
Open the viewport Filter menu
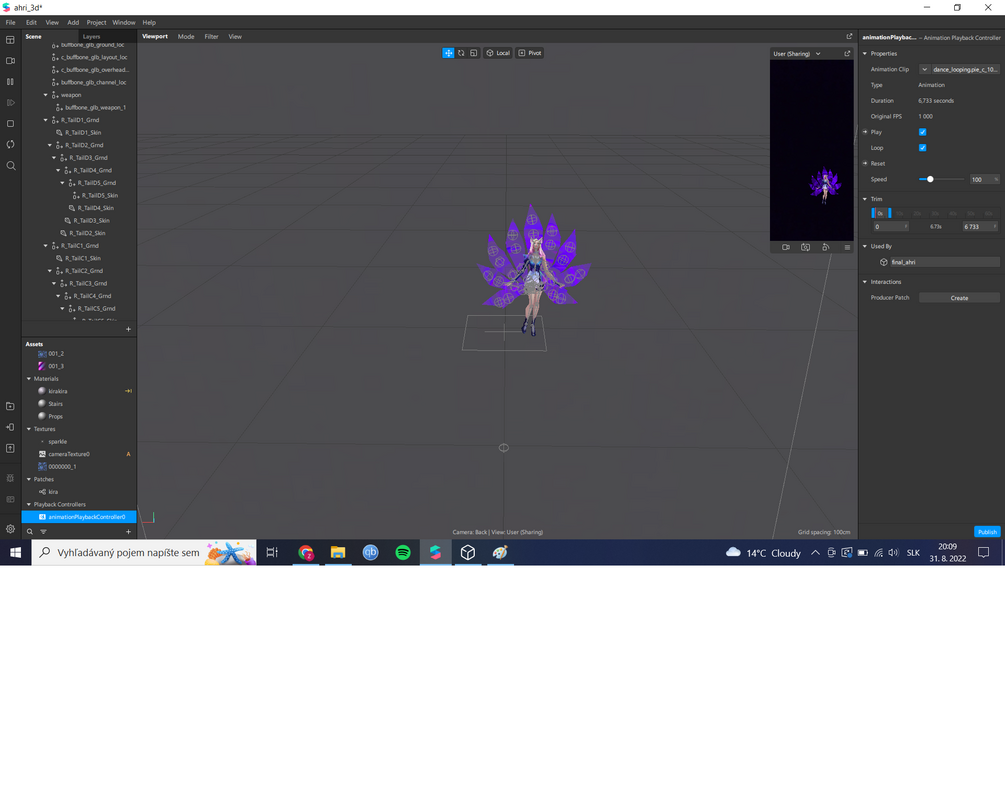click(212, 37)
